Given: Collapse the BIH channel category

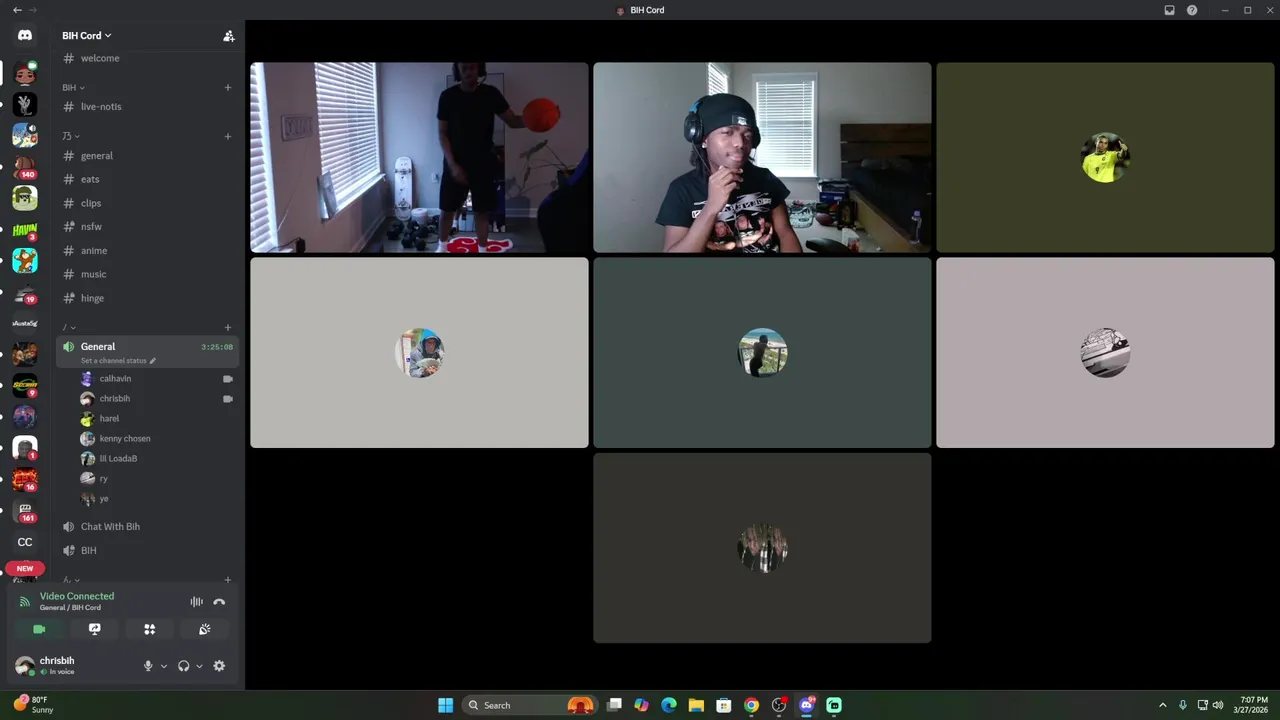Looking at the screenshot, I should (x=73, y=87).
